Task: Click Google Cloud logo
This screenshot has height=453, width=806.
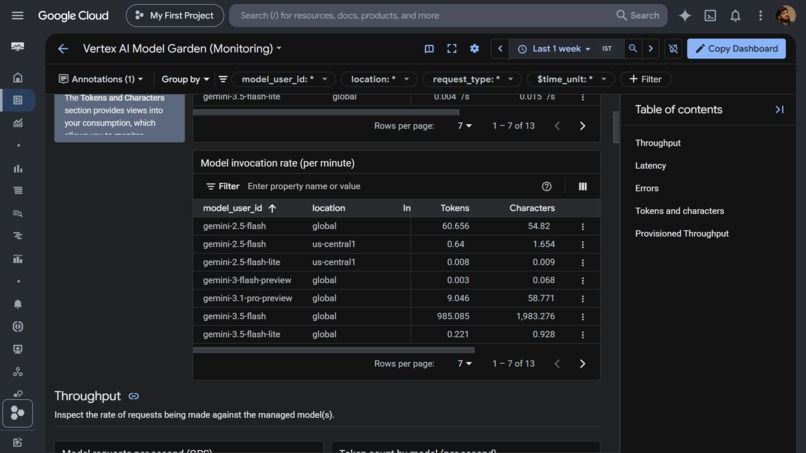Action: click(x=73, y=15)
